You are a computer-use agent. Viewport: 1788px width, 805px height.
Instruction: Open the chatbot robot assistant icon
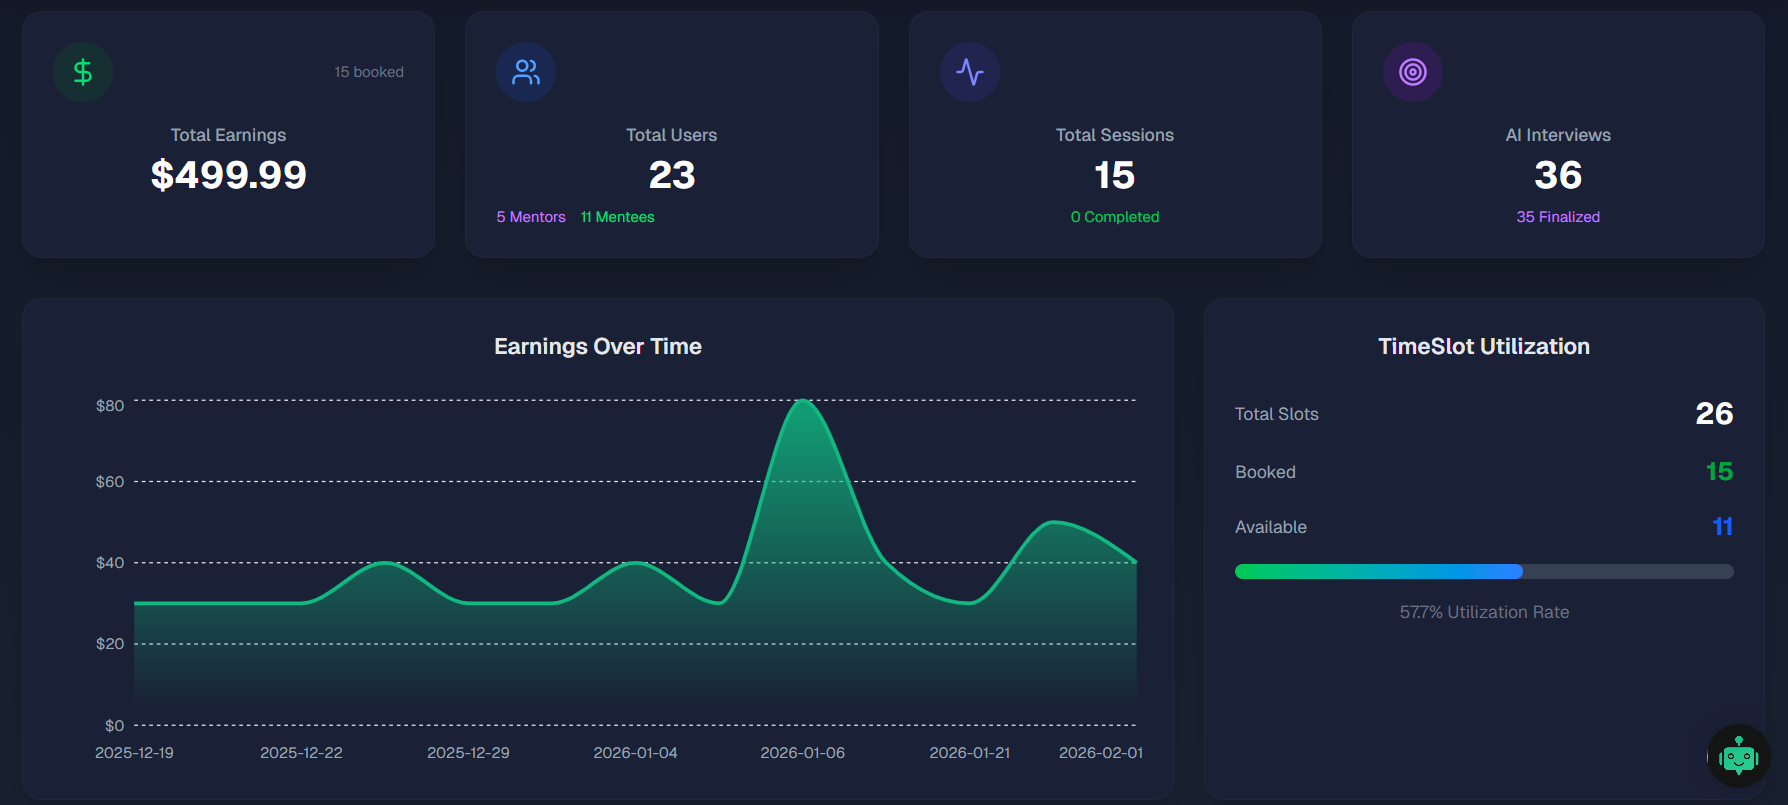pos(1739,757)
